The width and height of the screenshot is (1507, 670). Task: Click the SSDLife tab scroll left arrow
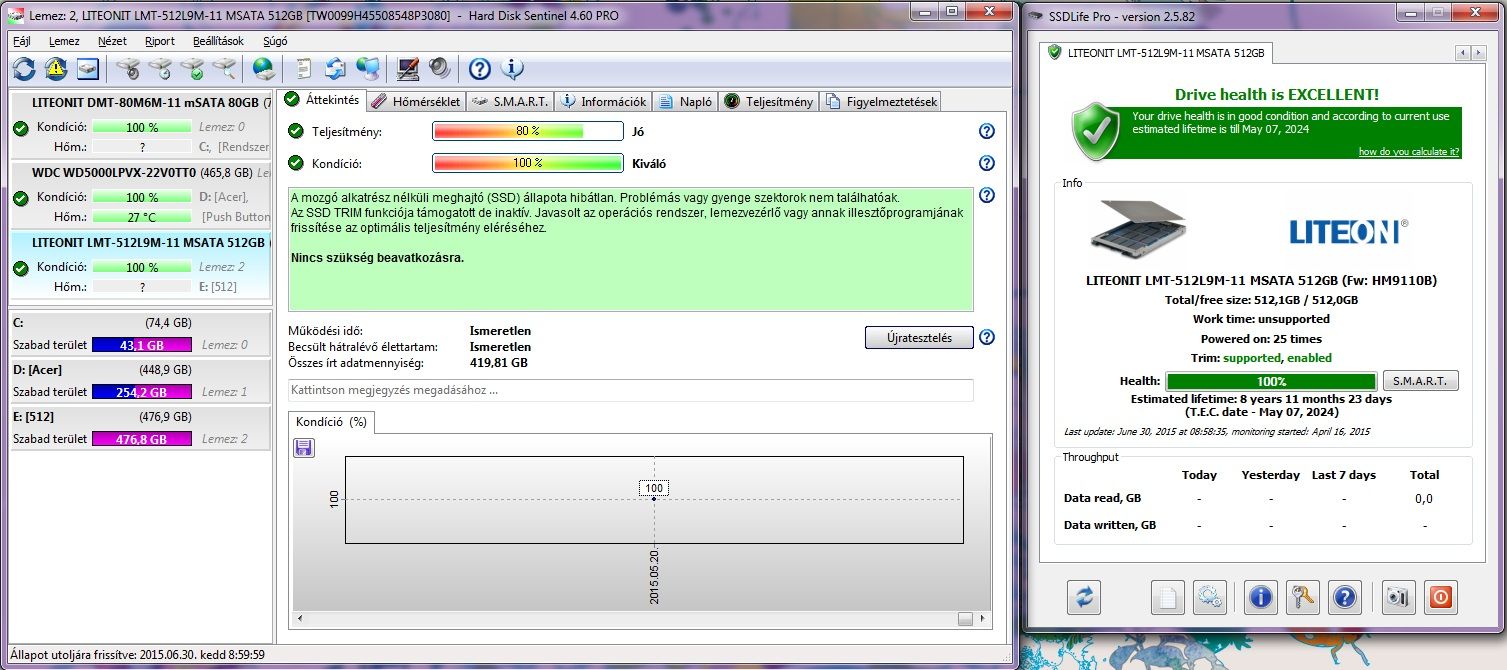click(x=1462, y=52)
